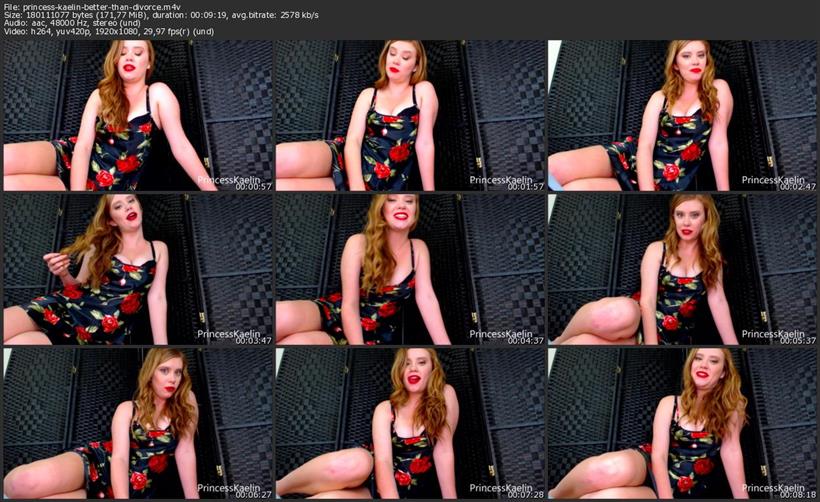Click the 00:02:47 timestamp label

[x=797, y=186]
